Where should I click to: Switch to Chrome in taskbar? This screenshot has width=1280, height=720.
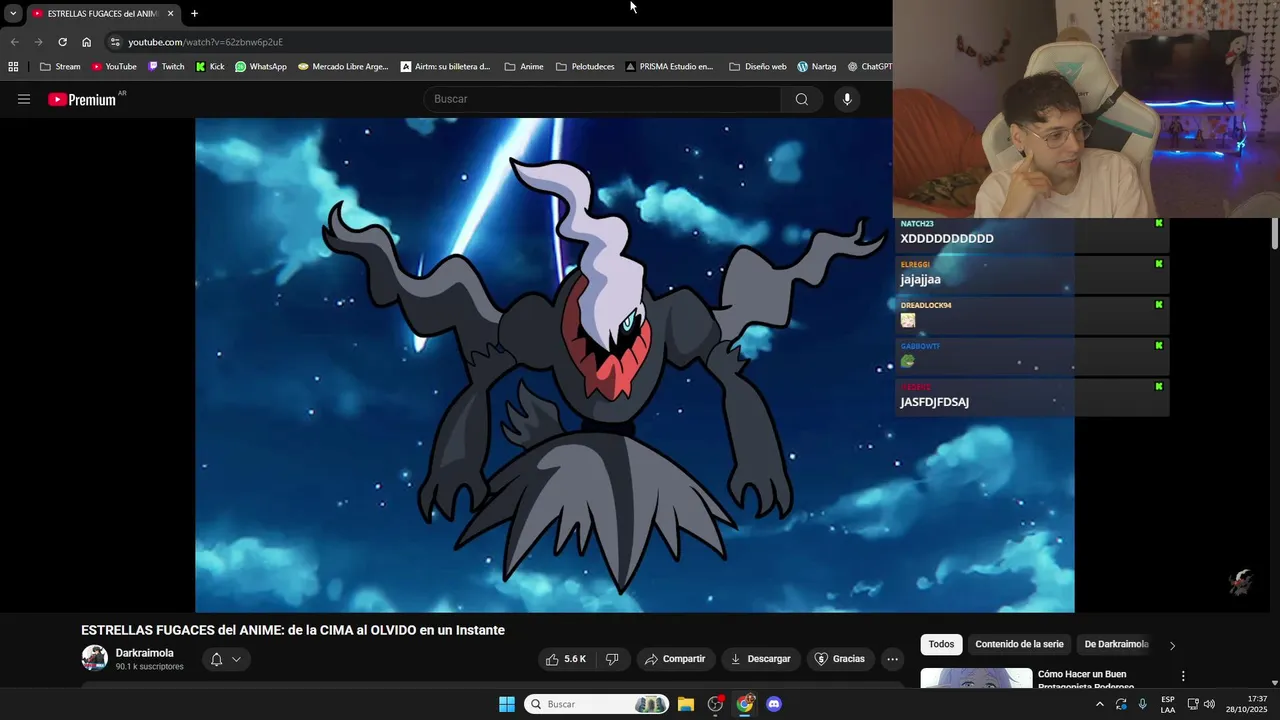tap(745, 704)
